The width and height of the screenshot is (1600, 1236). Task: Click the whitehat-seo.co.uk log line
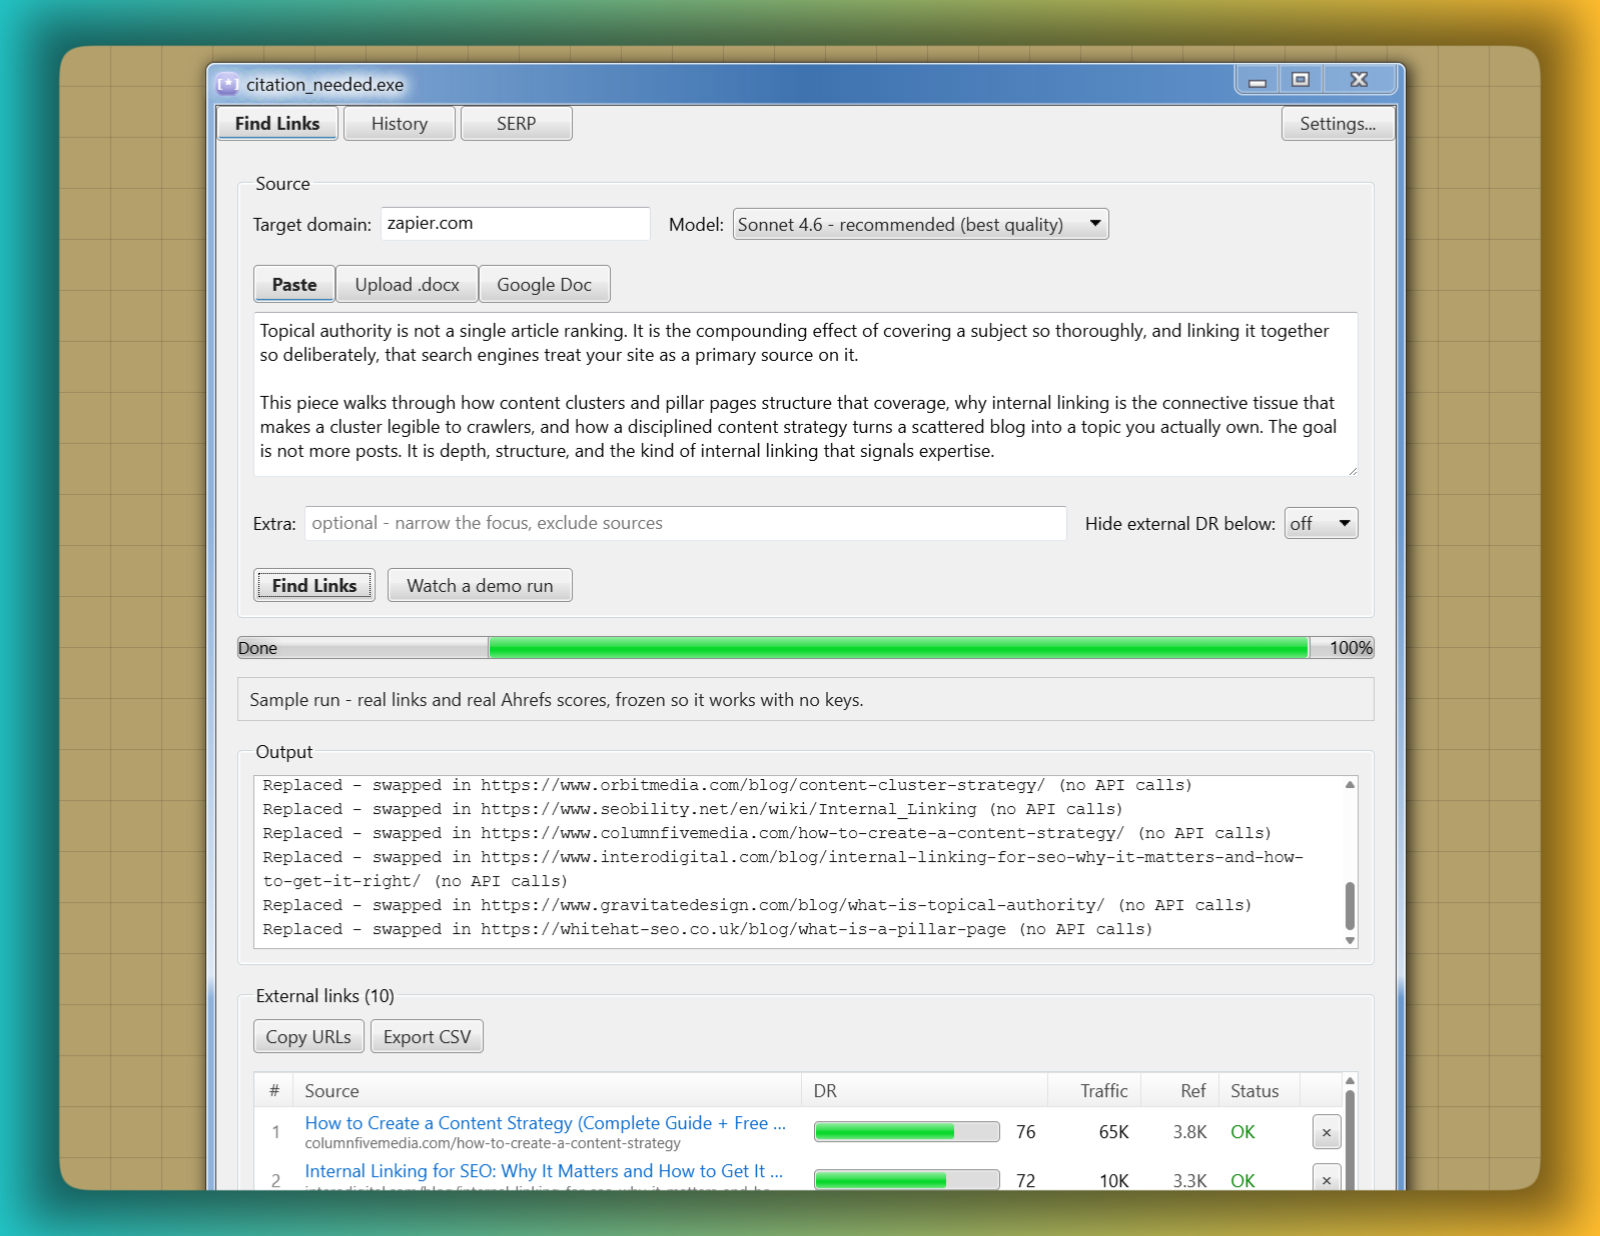pyautogui.click(x=707, y=929)
